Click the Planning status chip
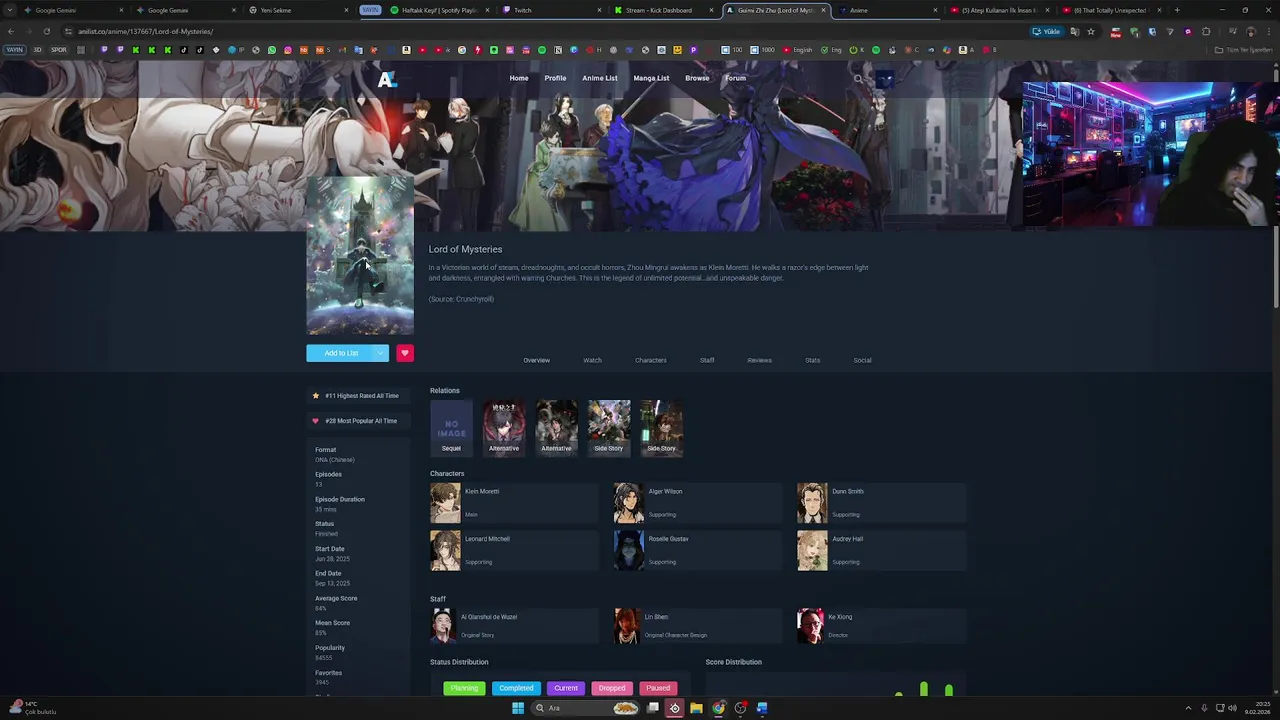The image size is (1280, 720). (464, 688)
